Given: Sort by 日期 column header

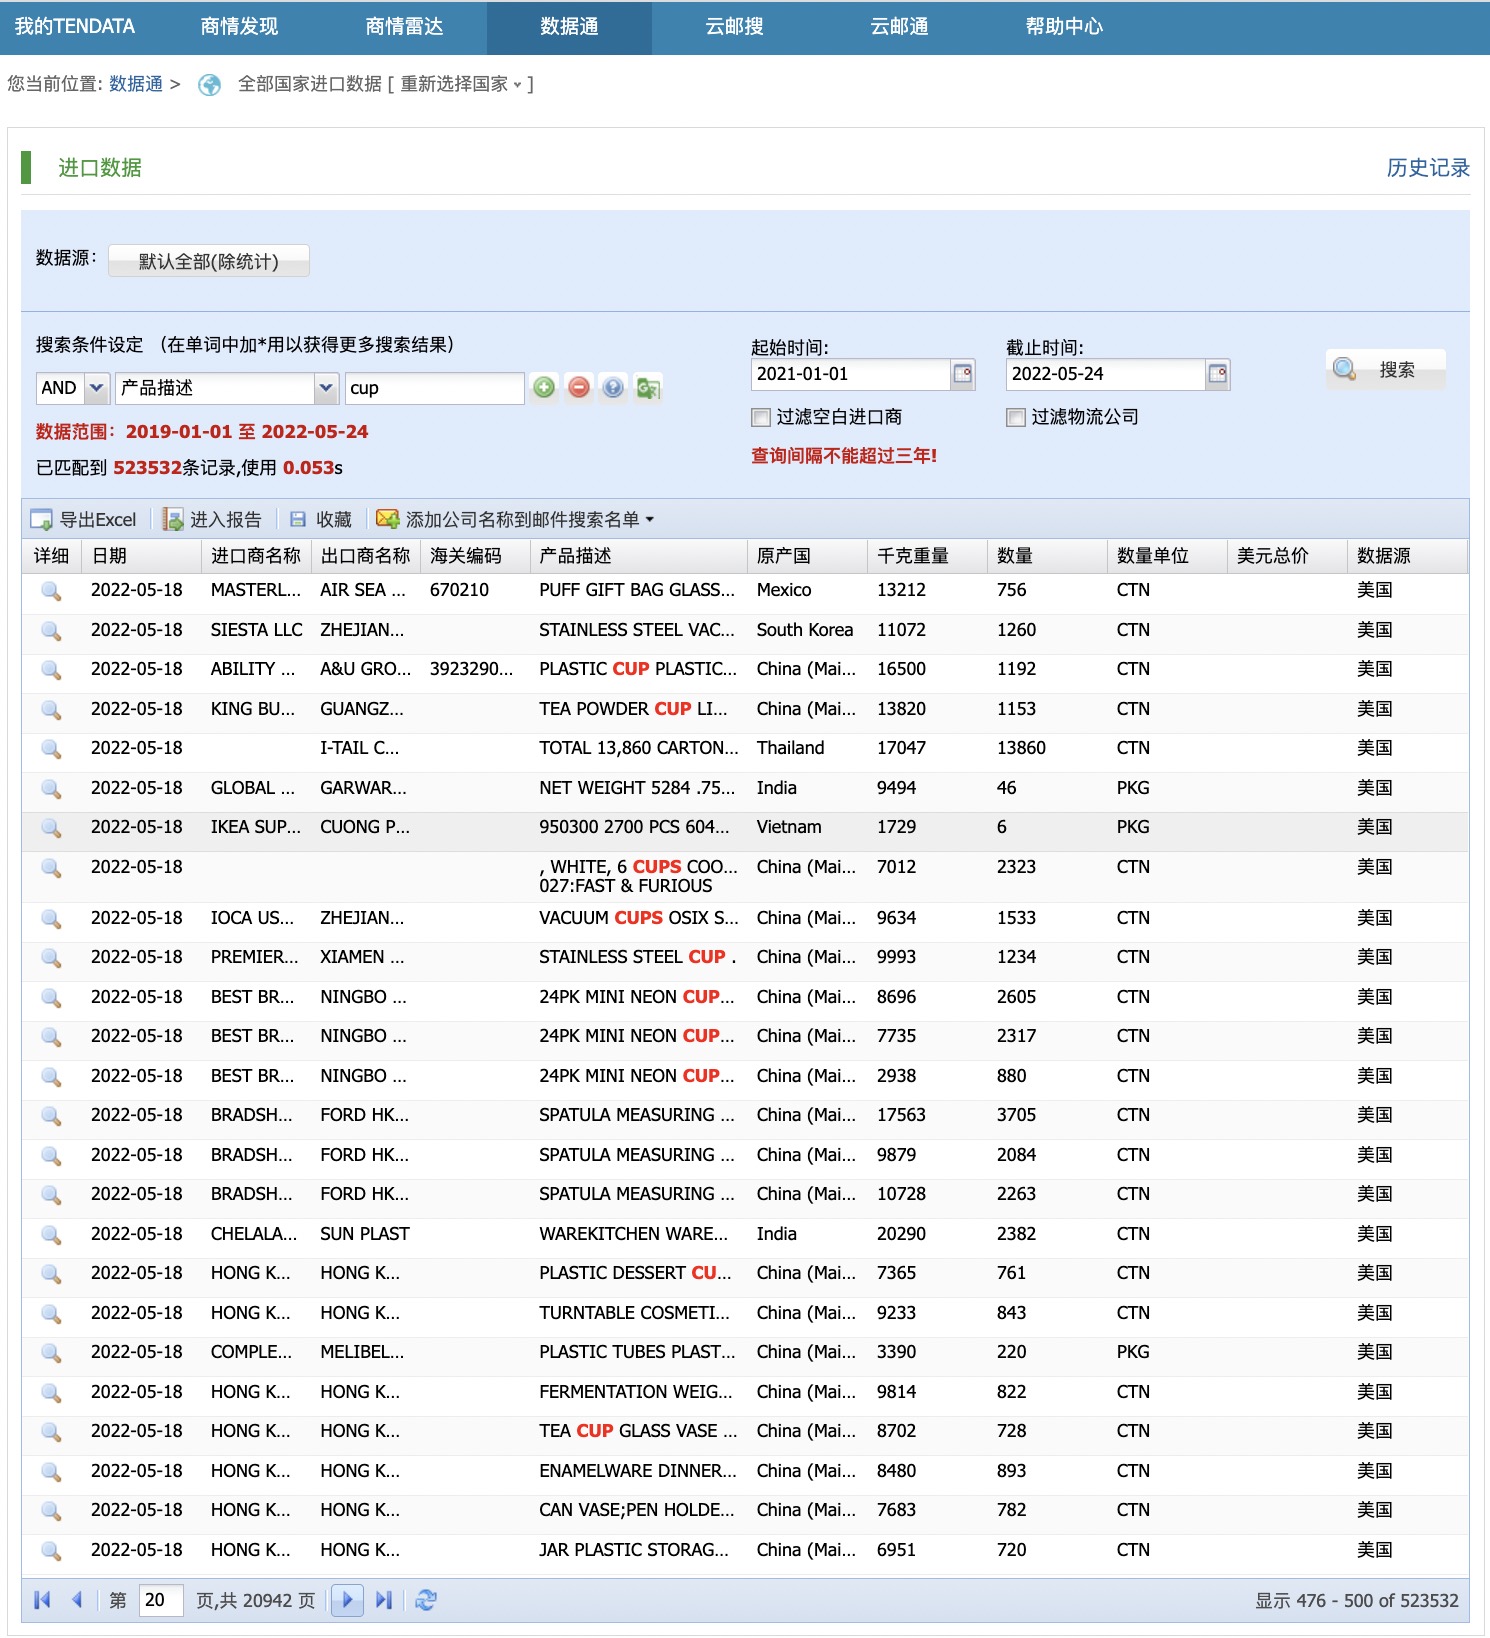Looking at the screenshot, I should click(x=141, y=556).
